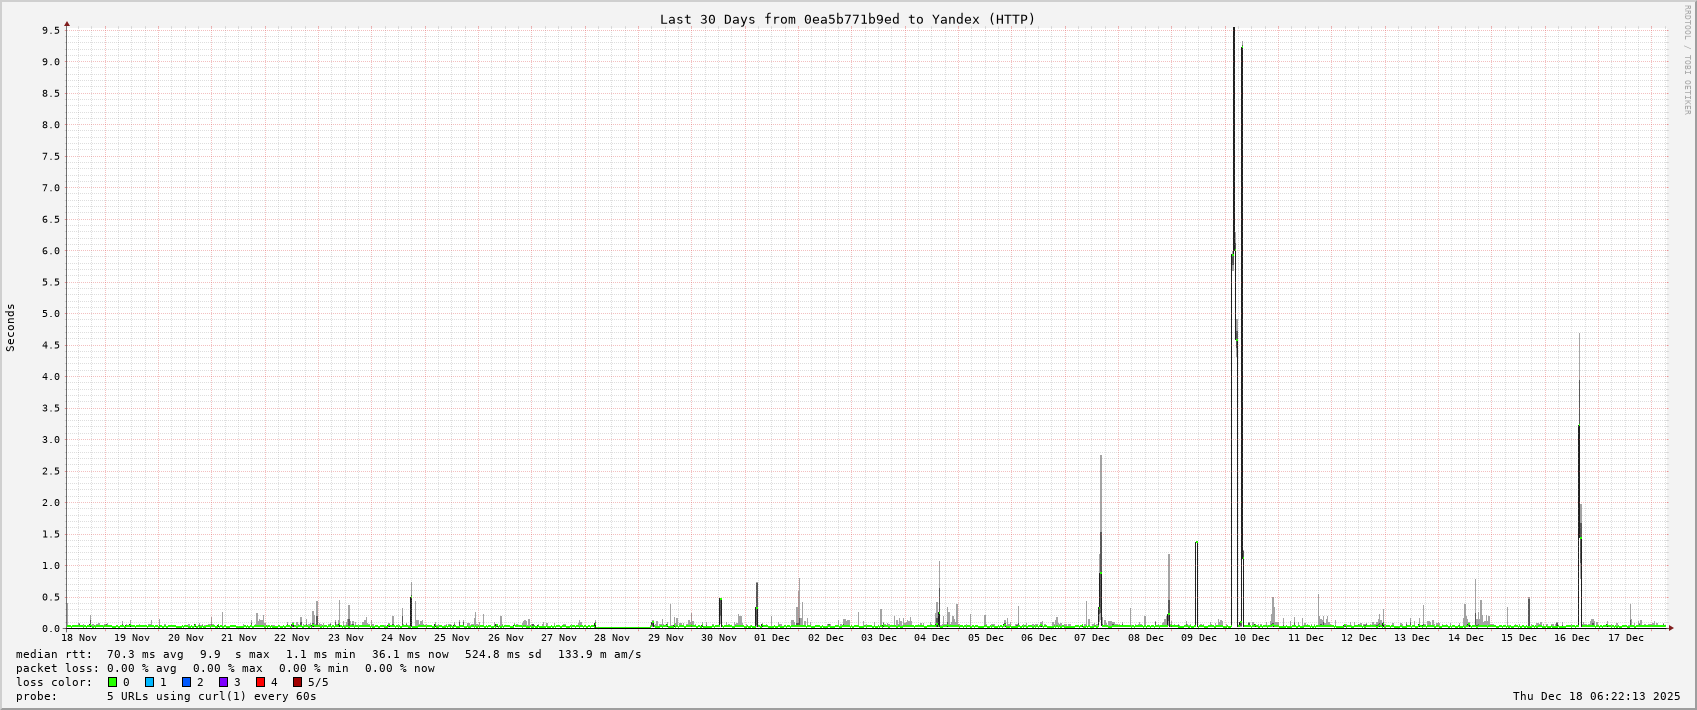This screenshot has width=1697, height=710.
Task: Click the median rtt statistics label
Action: (53, 654)
